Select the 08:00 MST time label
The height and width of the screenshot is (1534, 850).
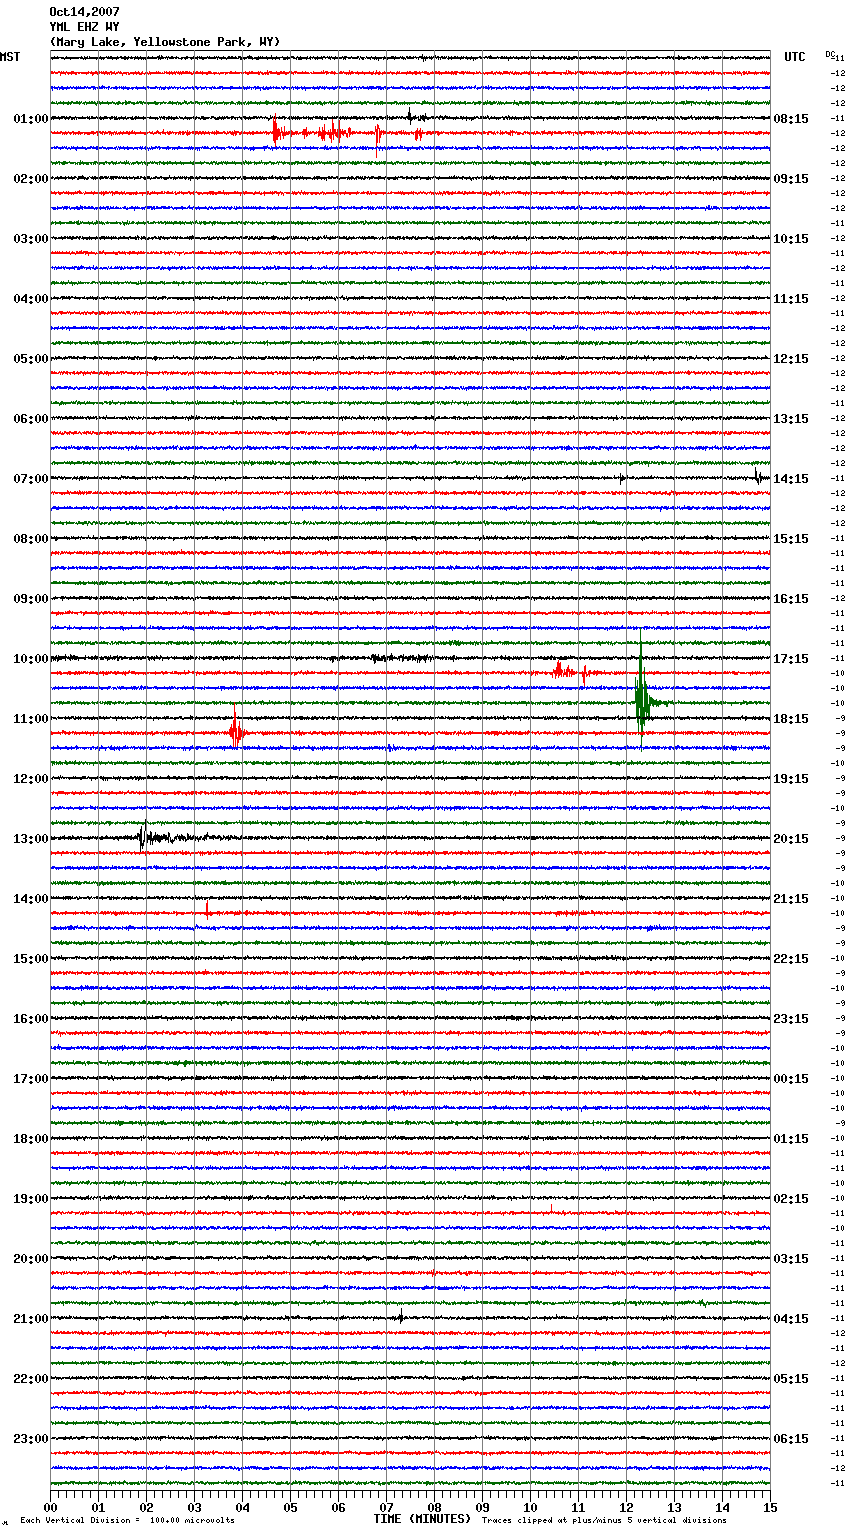click(x=31, y=539)
